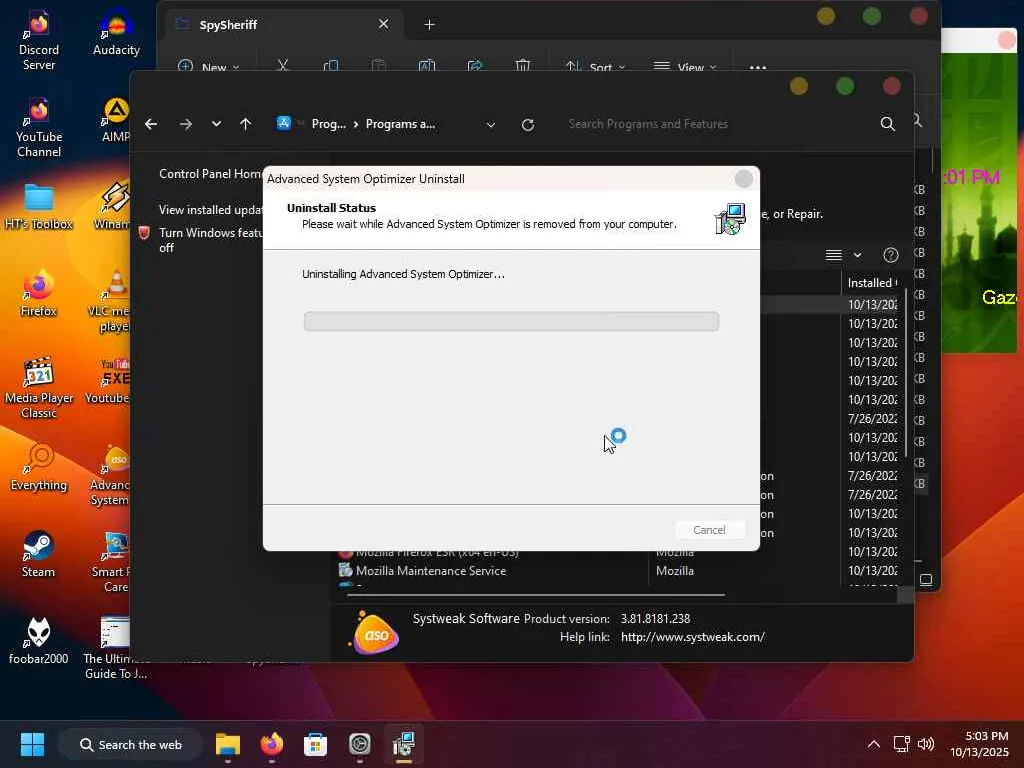Click the Installed On column header
Image resolution: width=1024 pixels, height=768 pixels.
tap(872, 283)
